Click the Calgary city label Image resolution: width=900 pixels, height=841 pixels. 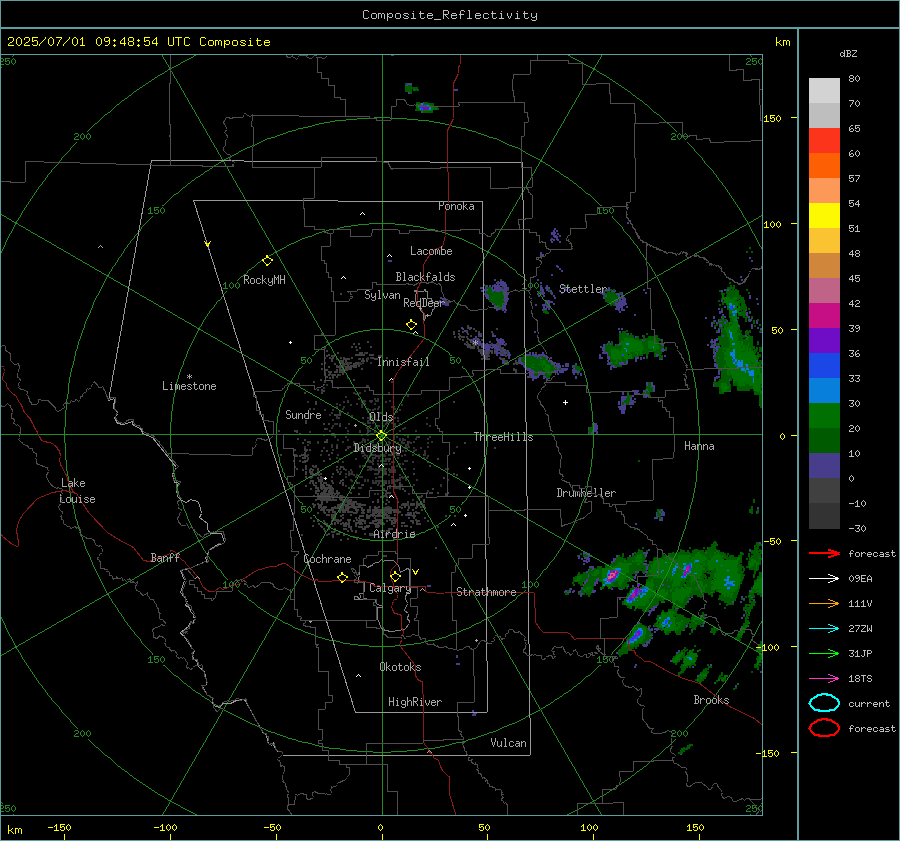click(390, 588)
